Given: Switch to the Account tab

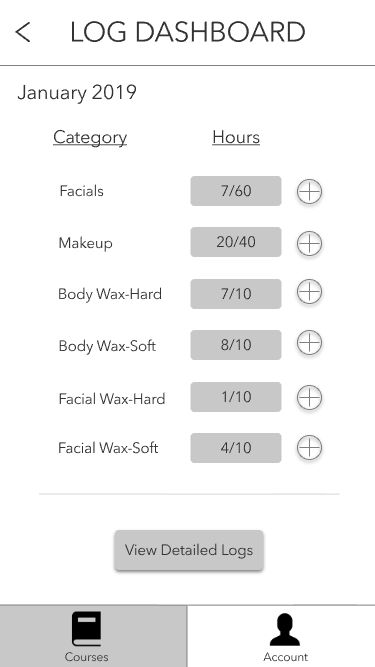Looking at the screenshot, I should 281,636.
